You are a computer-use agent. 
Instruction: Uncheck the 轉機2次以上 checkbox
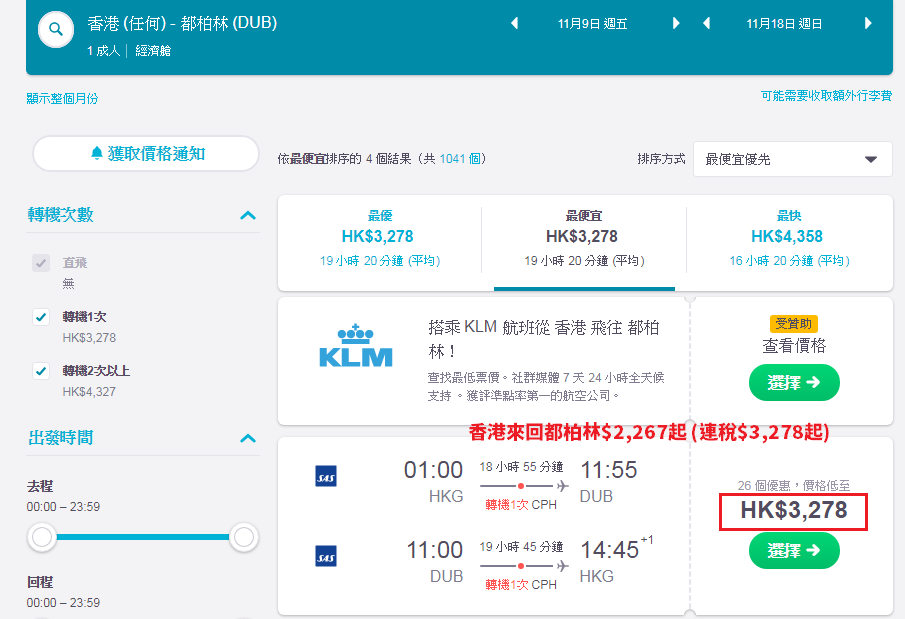(x=41, y=371)
